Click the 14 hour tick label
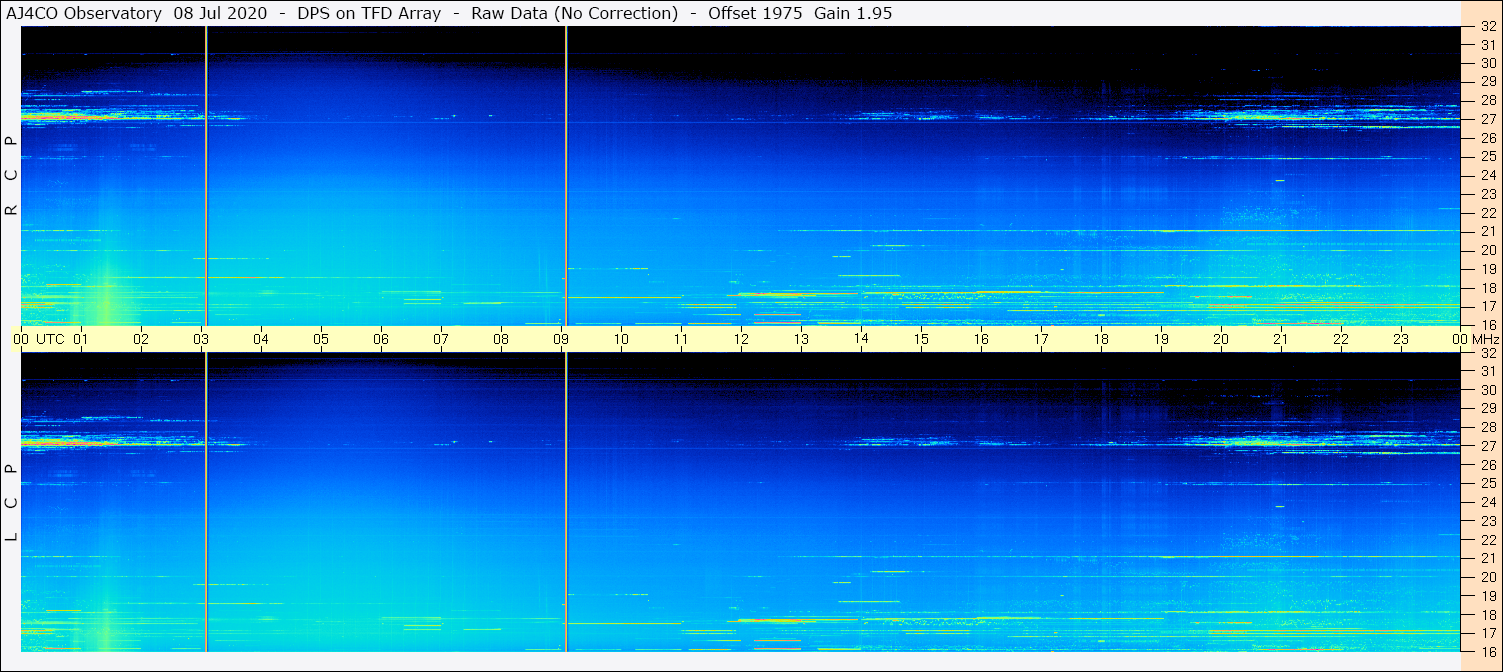This screenshot has height=672, width=1503. 861,338
